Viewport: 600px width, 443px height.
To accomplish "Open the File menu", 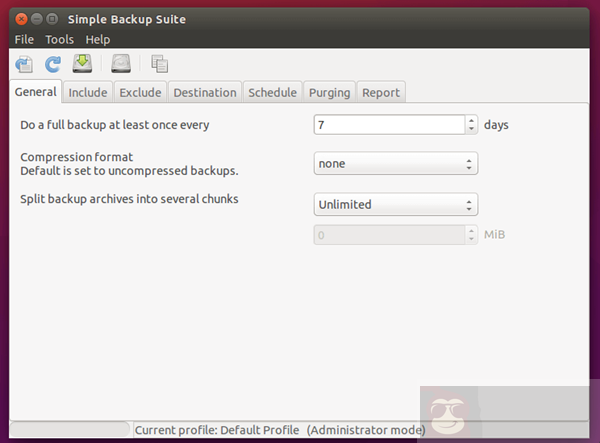I will coord(24,39).
